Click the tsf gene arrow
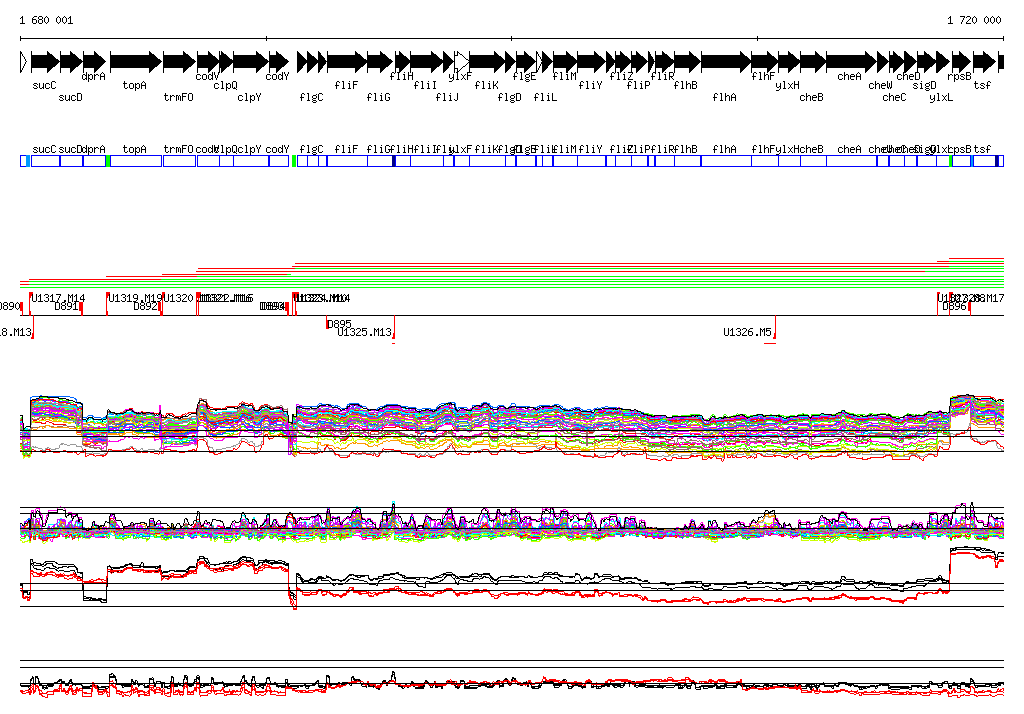The height and width of the screenshot is (714, 1024). (x=984, y=62)
